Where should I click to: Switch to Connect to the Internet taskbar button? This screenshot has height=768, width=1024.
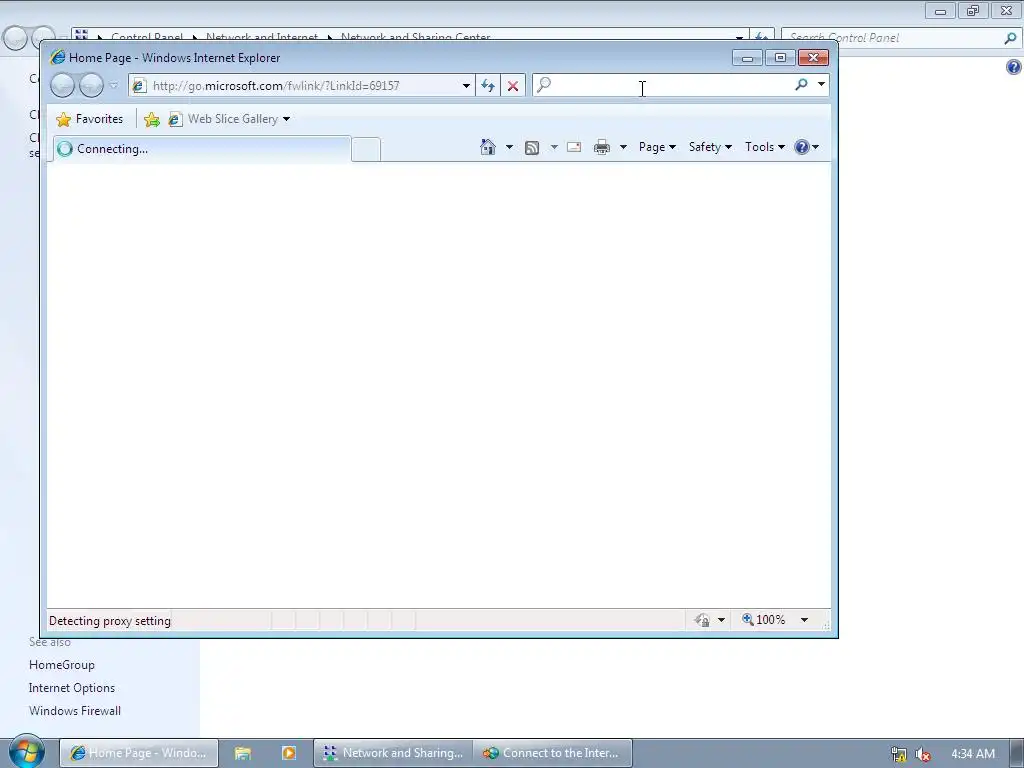(553, 753)
